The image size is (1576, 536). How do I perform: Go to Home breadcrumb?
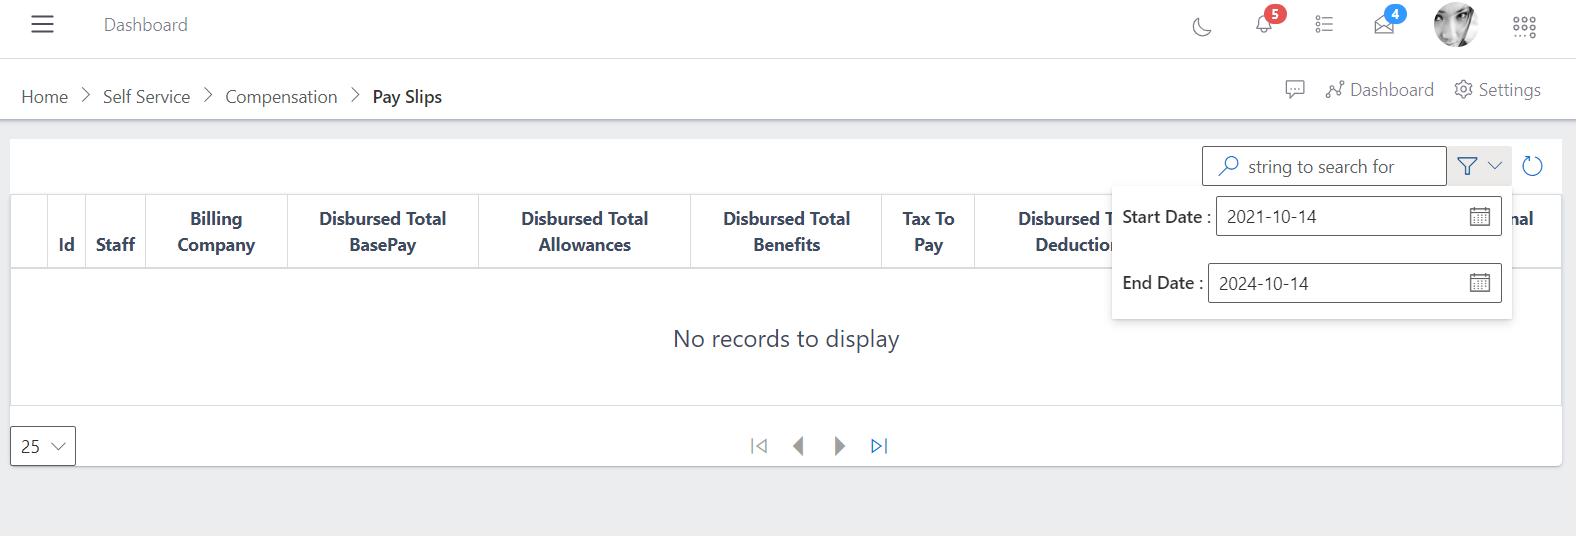coord(45,97)
